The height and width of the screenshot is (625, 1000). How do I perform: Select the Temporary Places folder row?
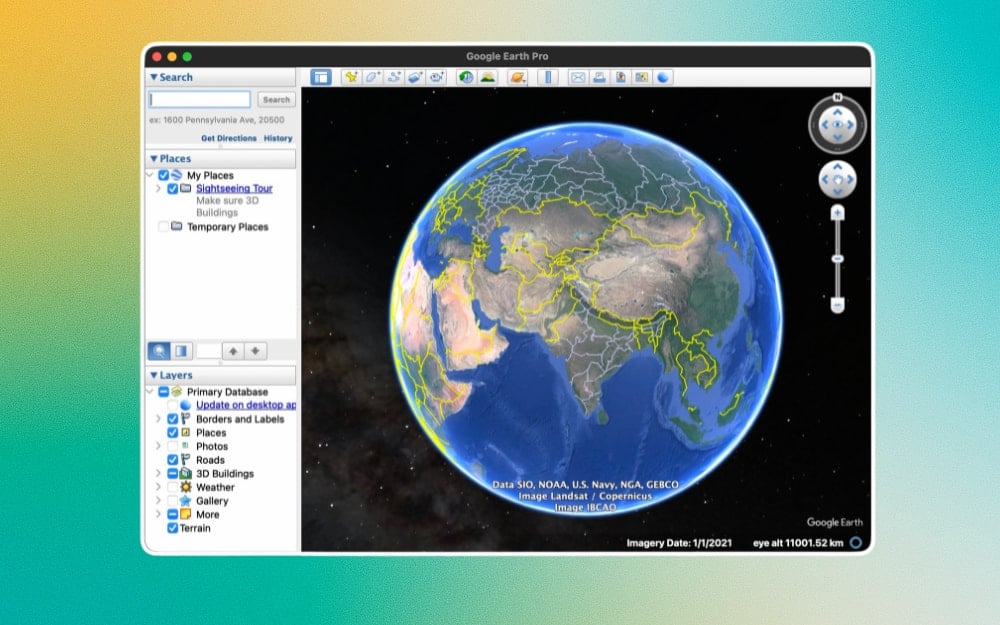pos(221,227)
